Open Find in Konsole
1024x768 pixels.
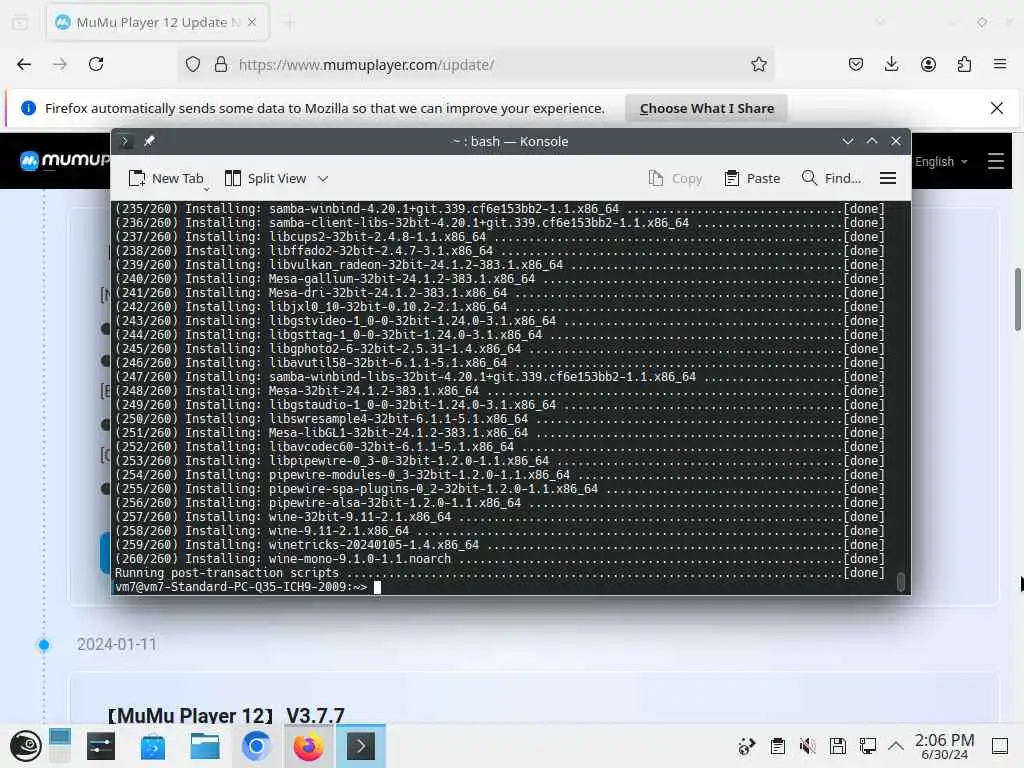click(831, 178)
